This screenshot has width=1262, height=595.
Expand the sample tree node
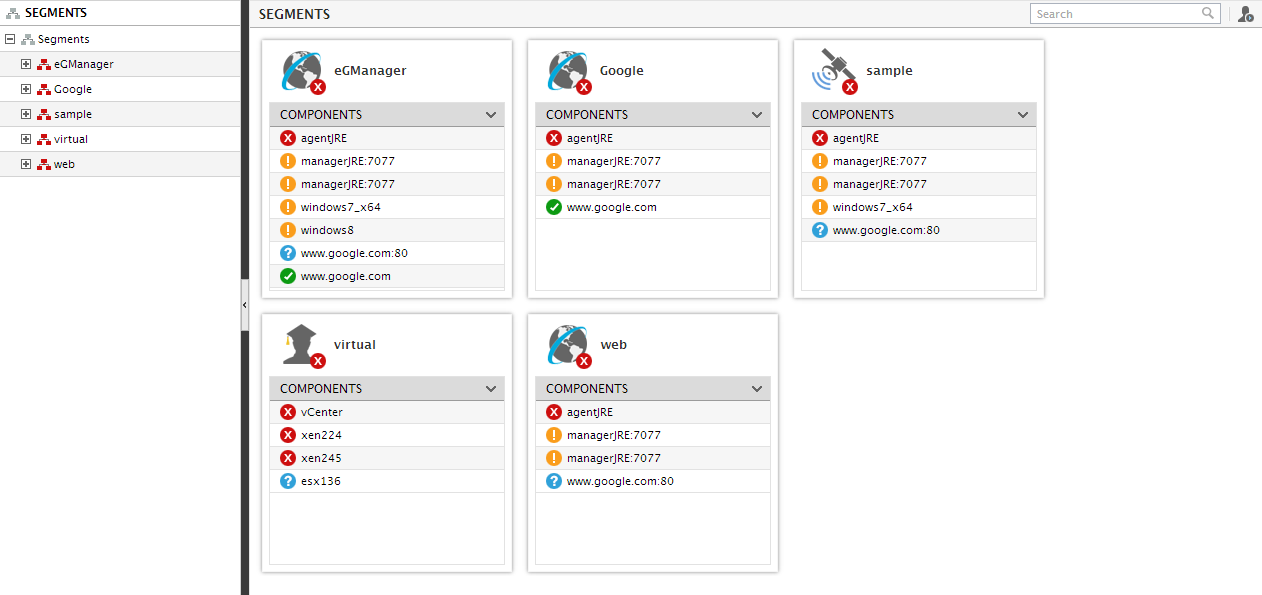(26, 114)
